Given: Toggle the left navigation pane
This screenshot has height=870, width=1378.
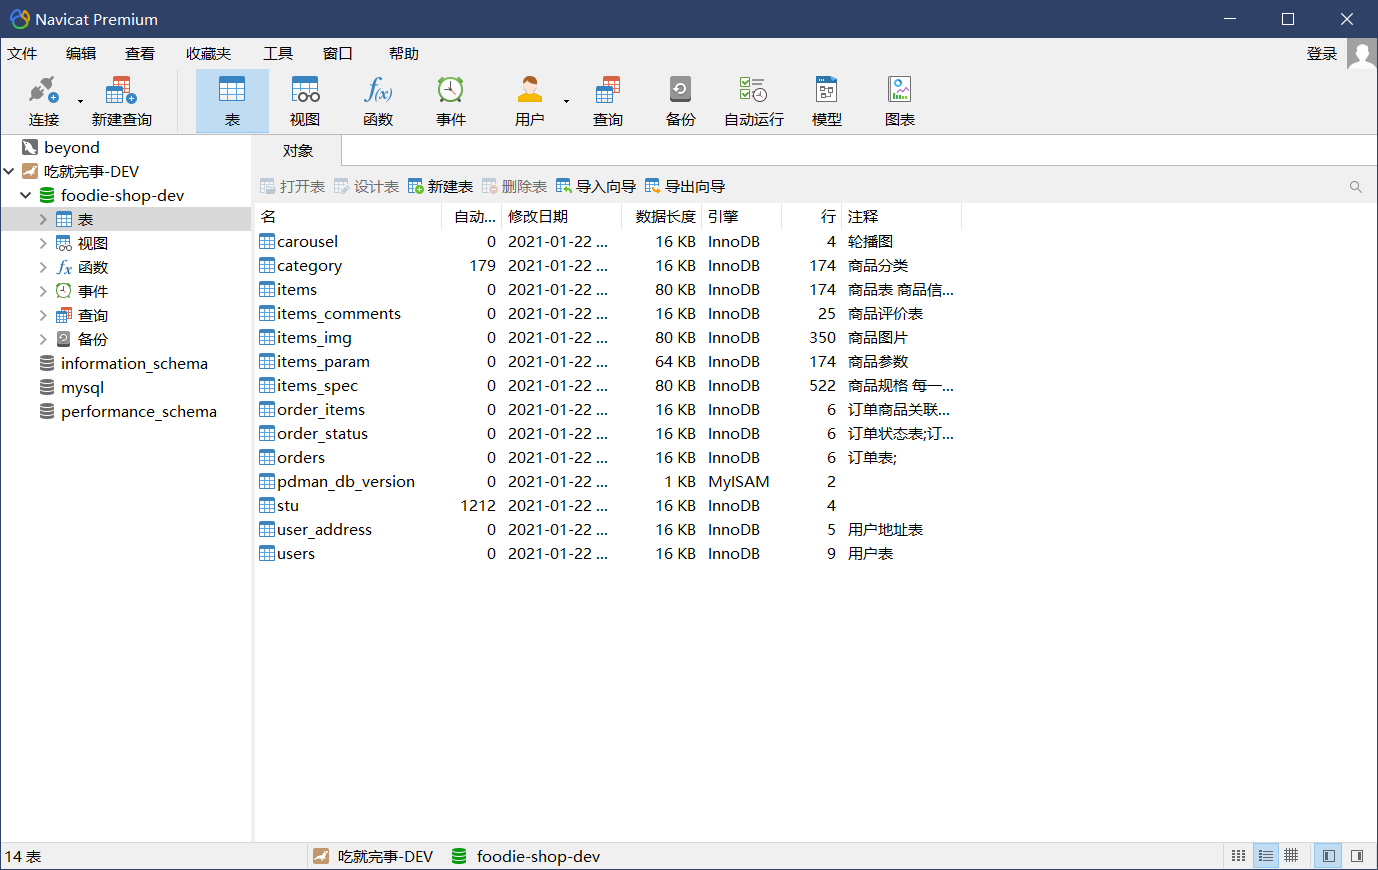Looking at the screenshot, I should point(1329,856).
